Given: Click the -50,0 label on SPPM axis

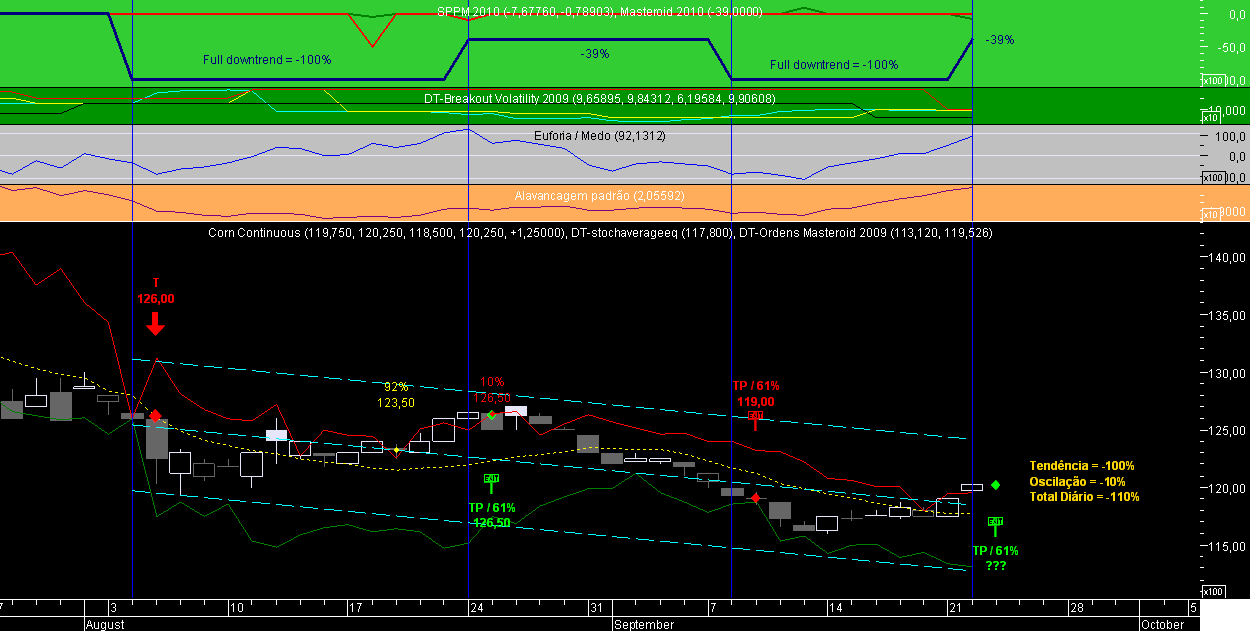Looking at the screenshot, I should [1229, 48].
